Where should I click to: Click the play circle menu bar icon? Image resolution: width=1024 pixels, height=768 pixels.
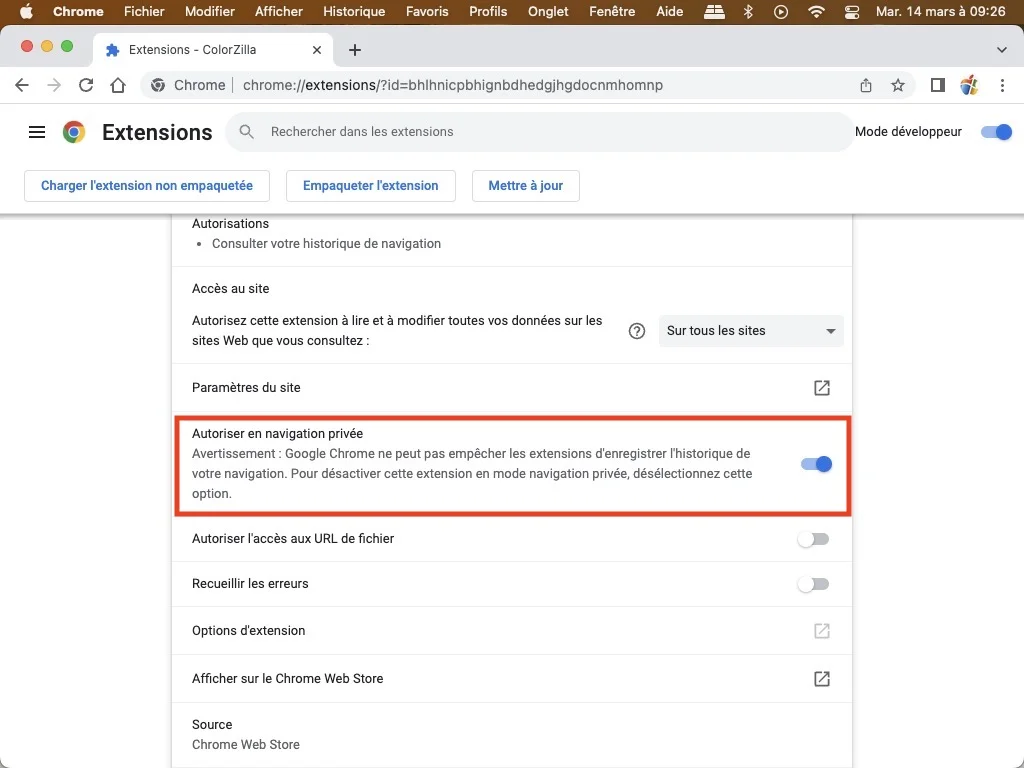(780, 11)
